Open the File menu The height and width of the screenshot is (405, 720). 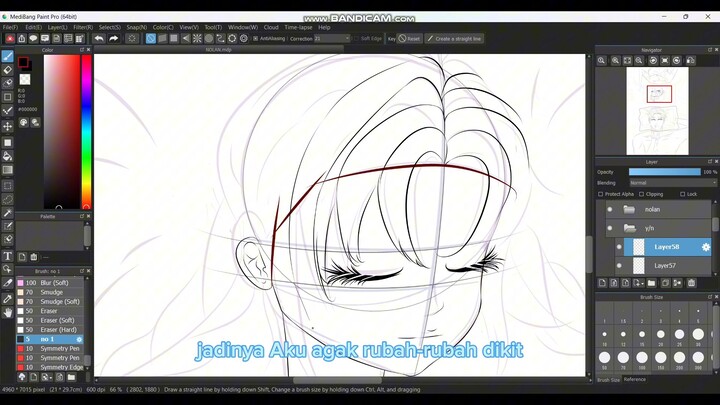pos(10,28)
